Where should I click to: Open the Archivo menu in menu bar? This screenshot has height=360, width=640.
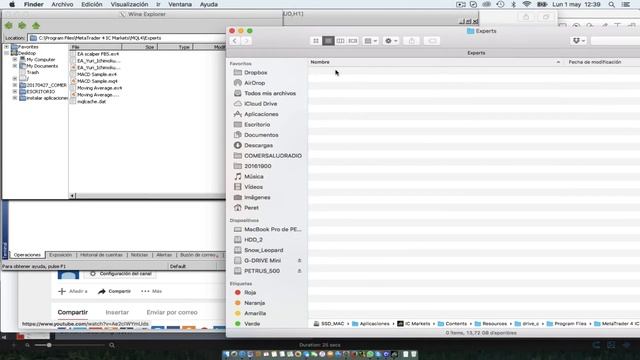[x=62, y=4]
